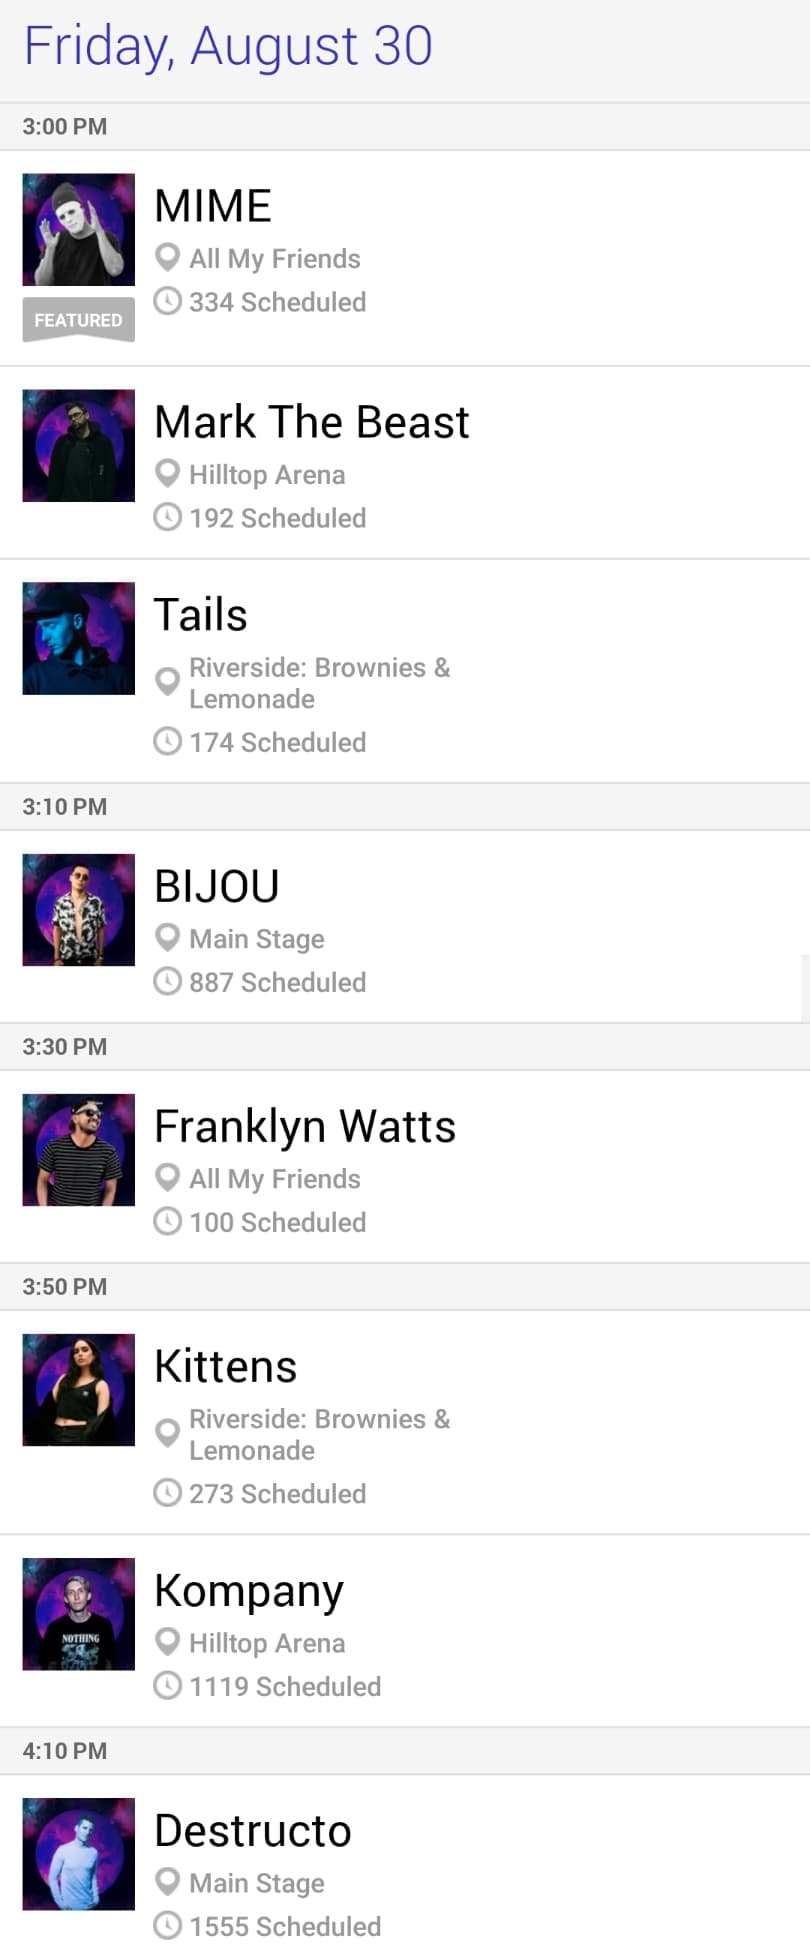Screen dimensions: 810x1959
Task: Tap the clock icon next to 1119 Scheduled
Action: [167, 1685]
